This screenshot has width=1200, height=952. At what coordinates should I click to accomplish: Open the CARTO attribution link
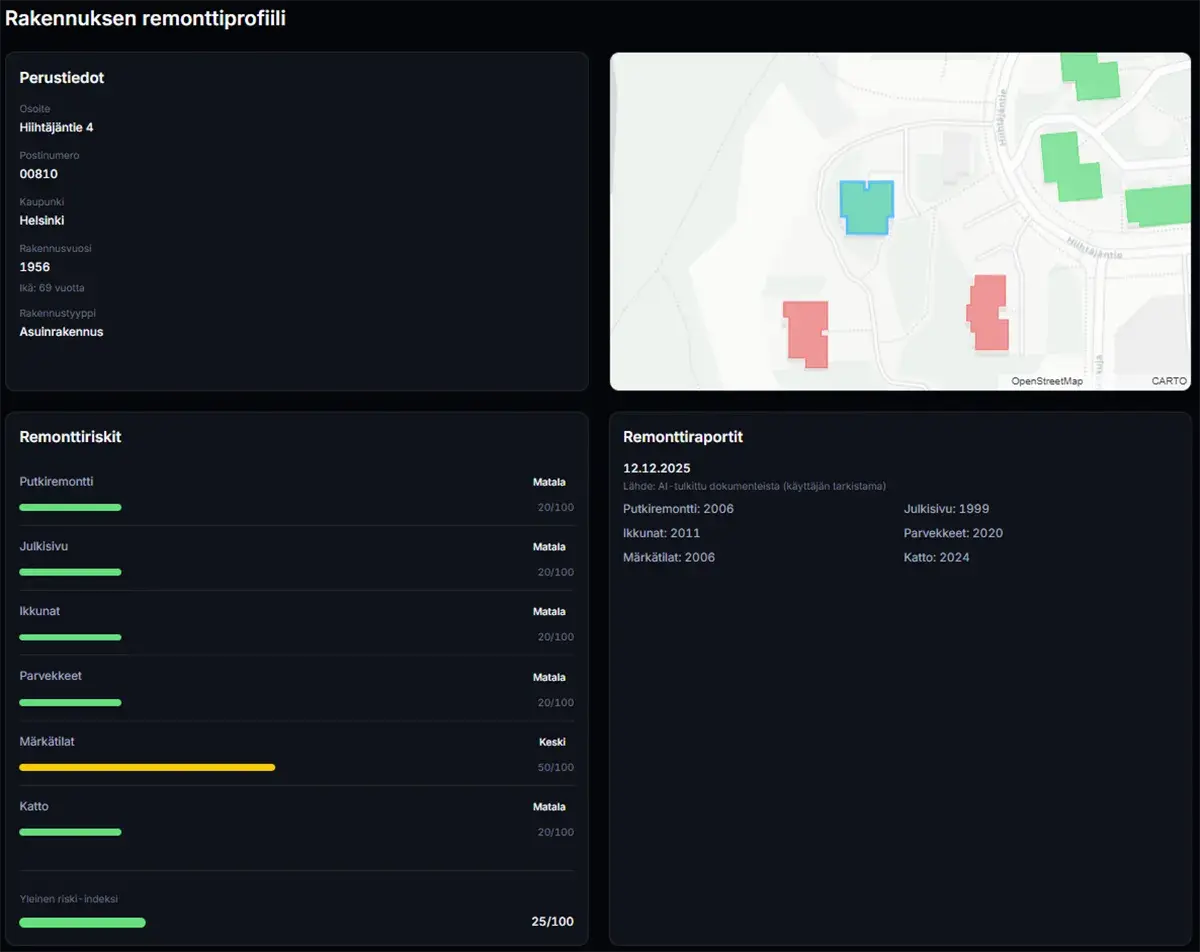(x=1168, y=381)
